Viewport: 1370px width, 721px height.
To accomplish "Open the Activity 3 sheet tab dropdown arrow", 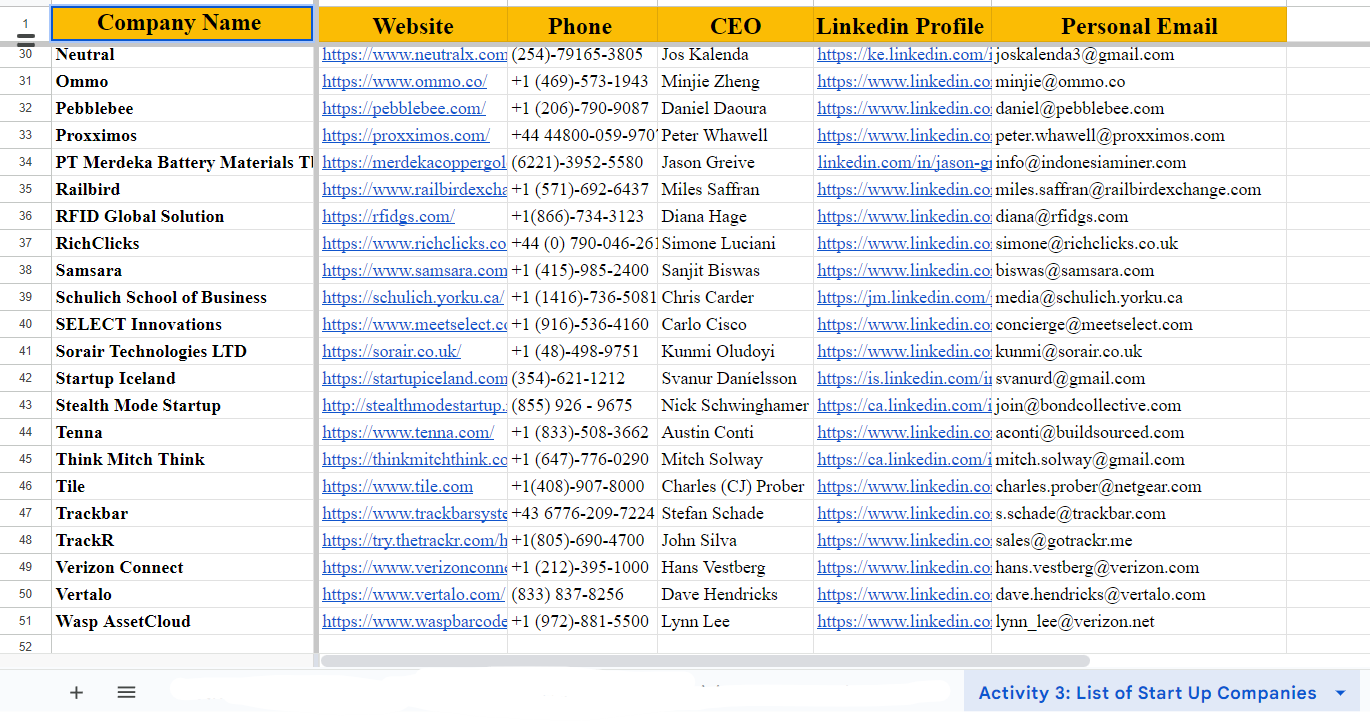I will pos(1340,693).
